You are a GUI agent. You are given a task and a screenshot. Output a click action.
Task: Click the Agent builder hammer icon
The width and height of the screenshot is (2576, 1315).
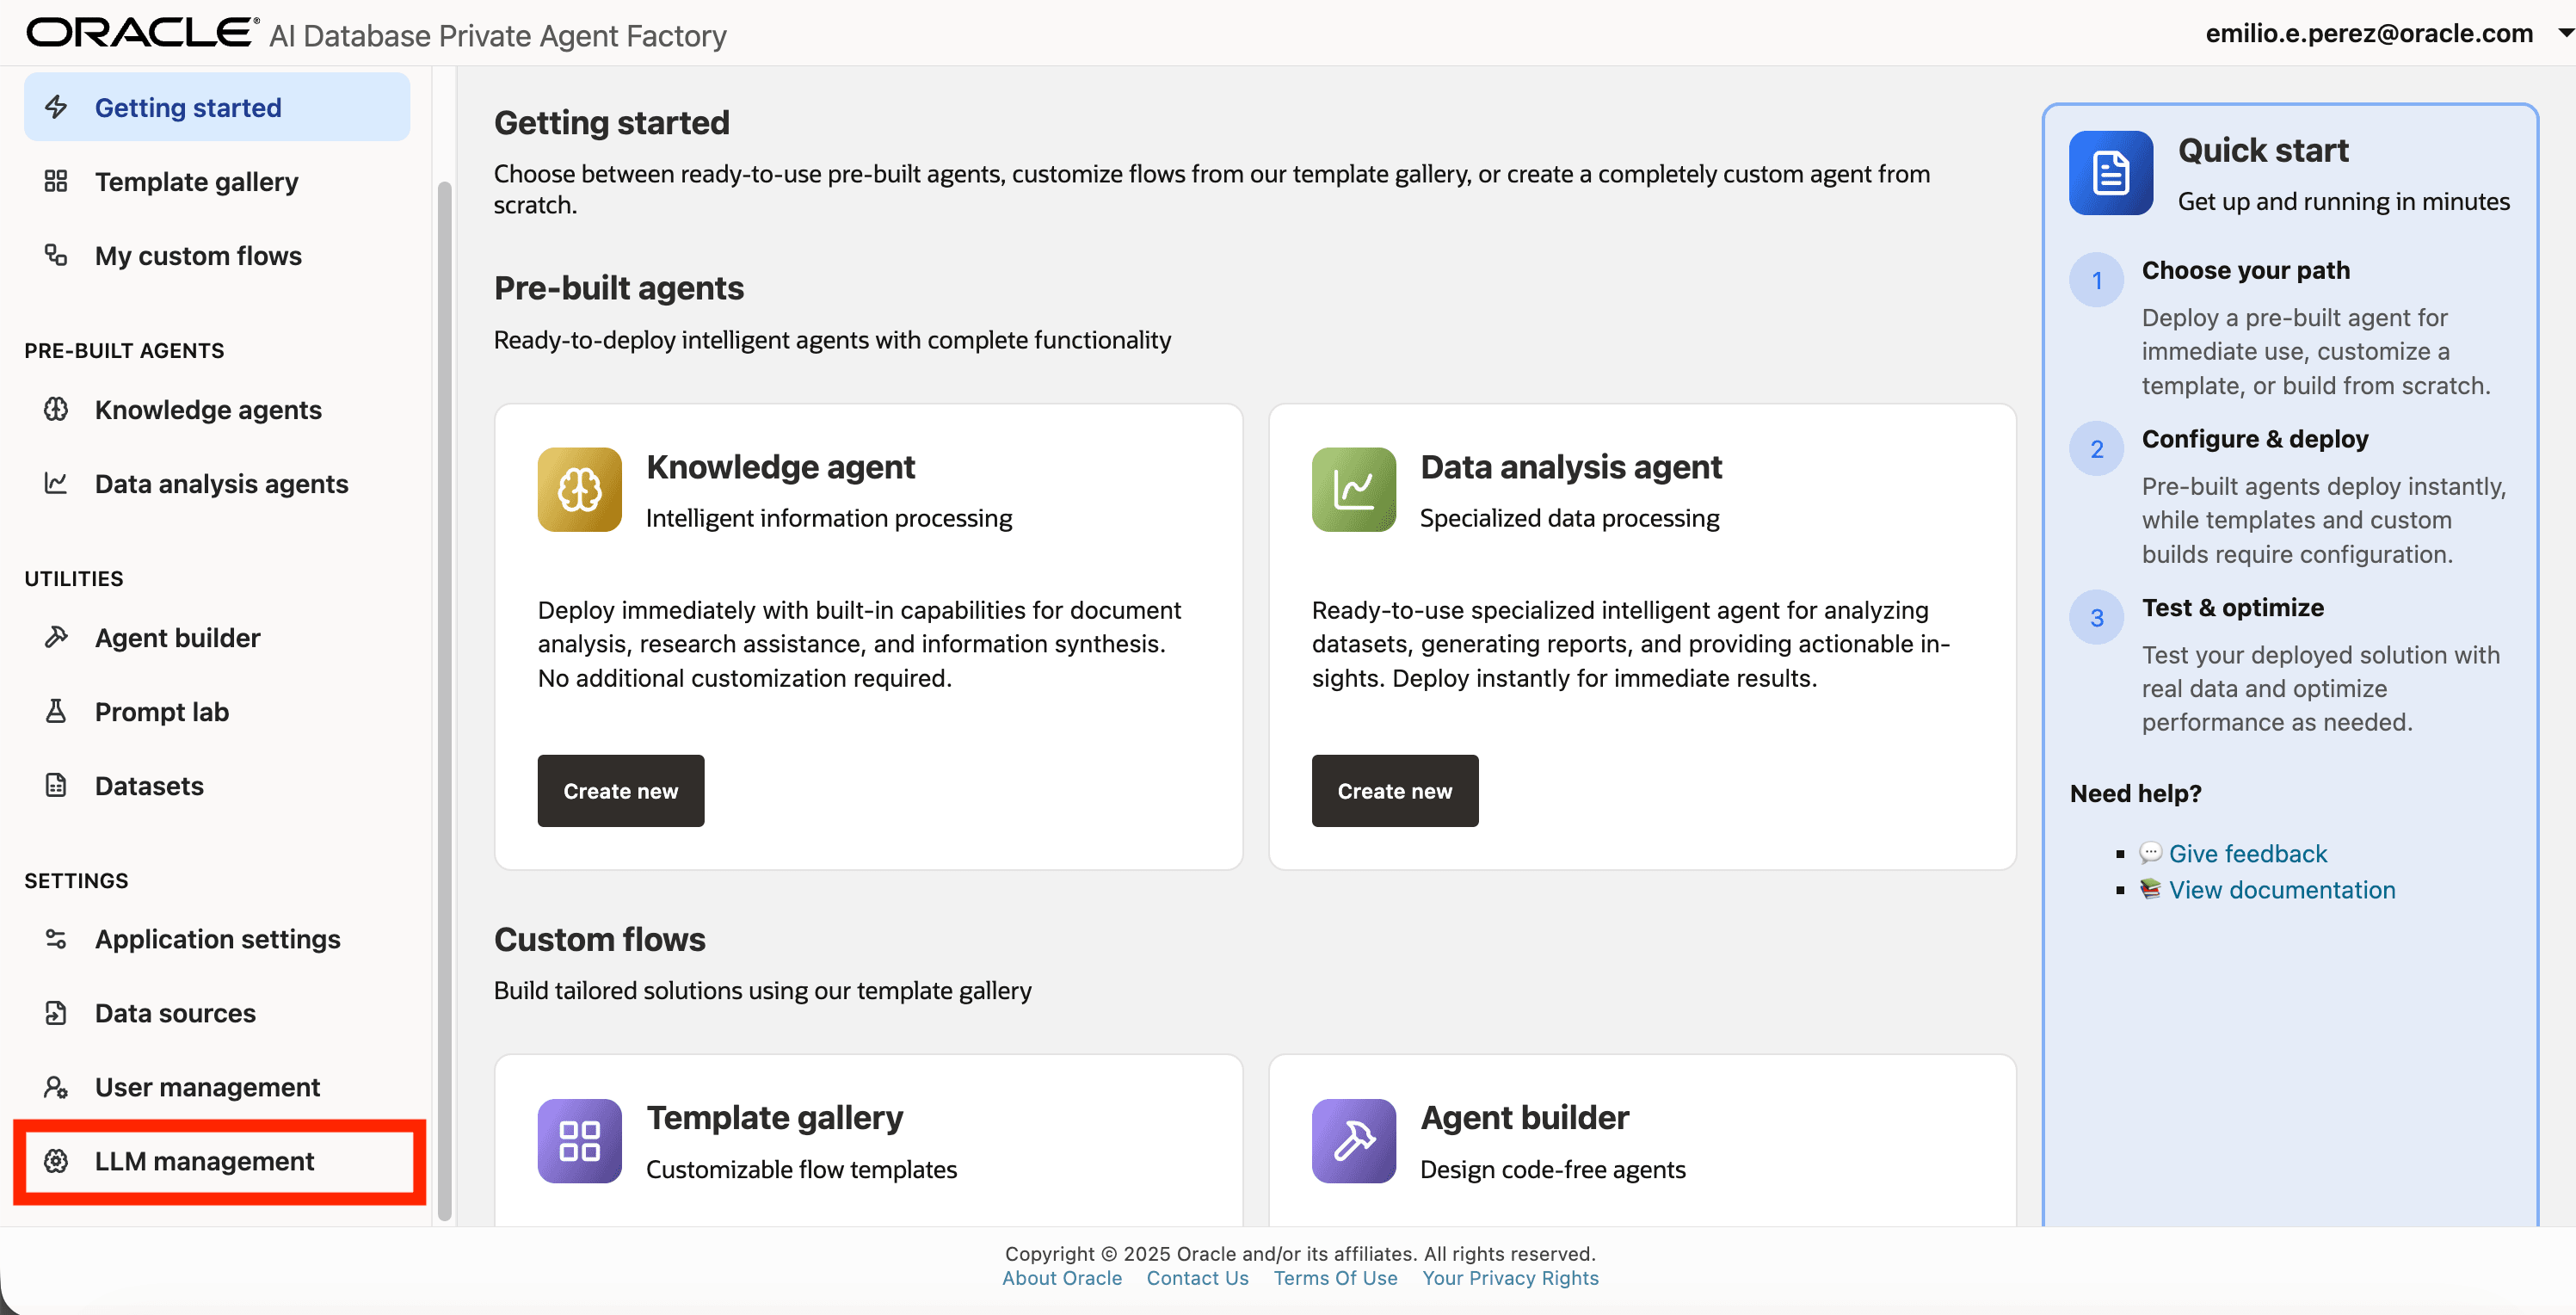pyautogui.click(x=1353, y=1140)
